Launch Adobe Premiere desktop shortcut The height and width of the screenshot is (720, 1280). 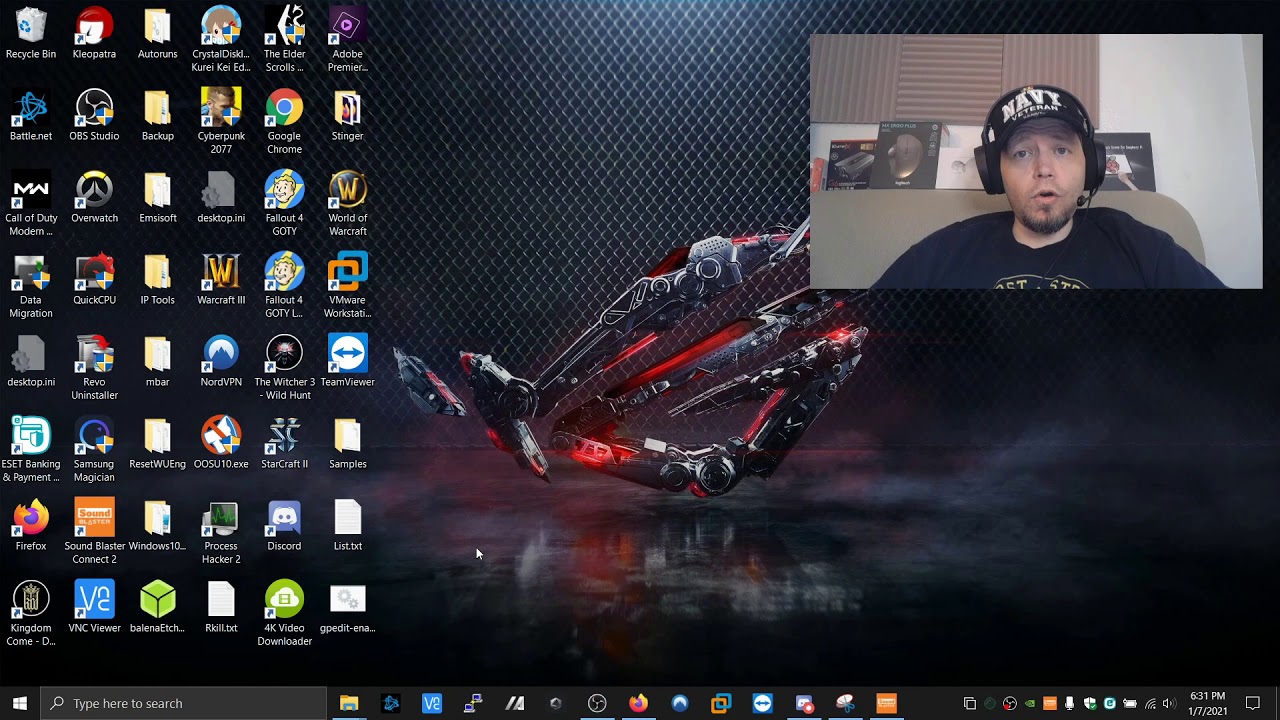coord(347,40)
